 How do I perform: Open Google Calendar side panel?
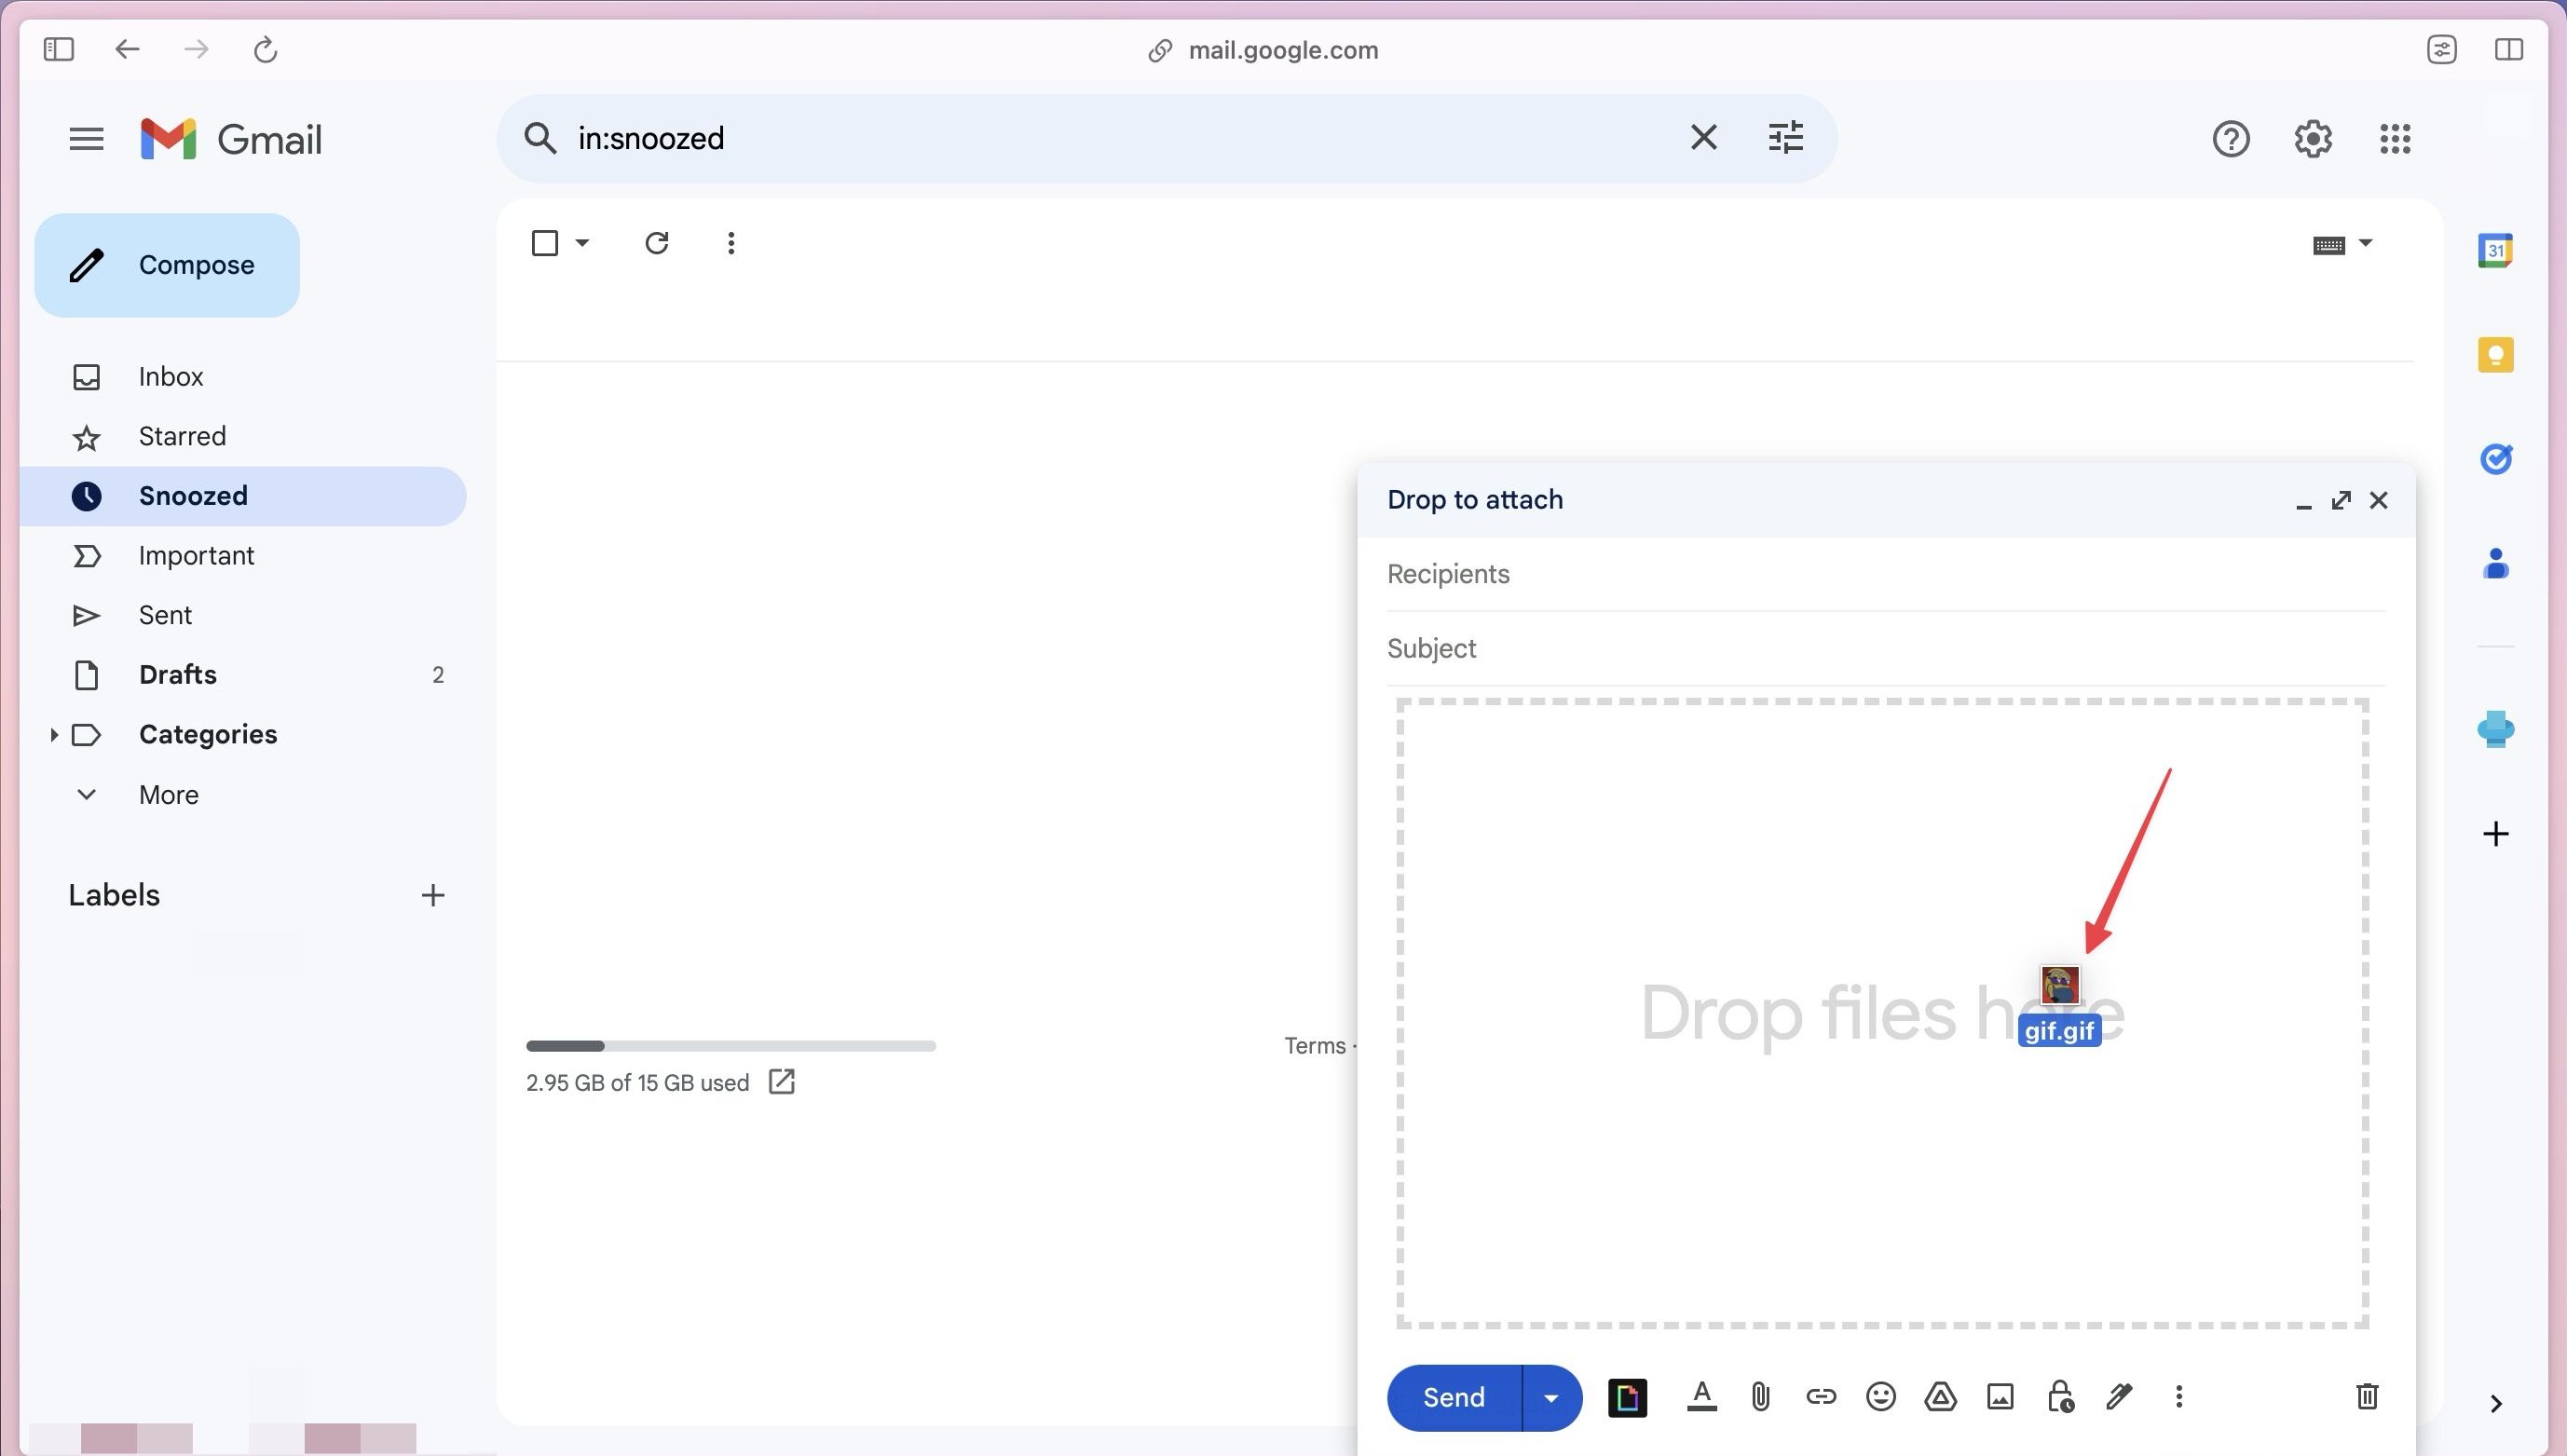coord(2495,250)
